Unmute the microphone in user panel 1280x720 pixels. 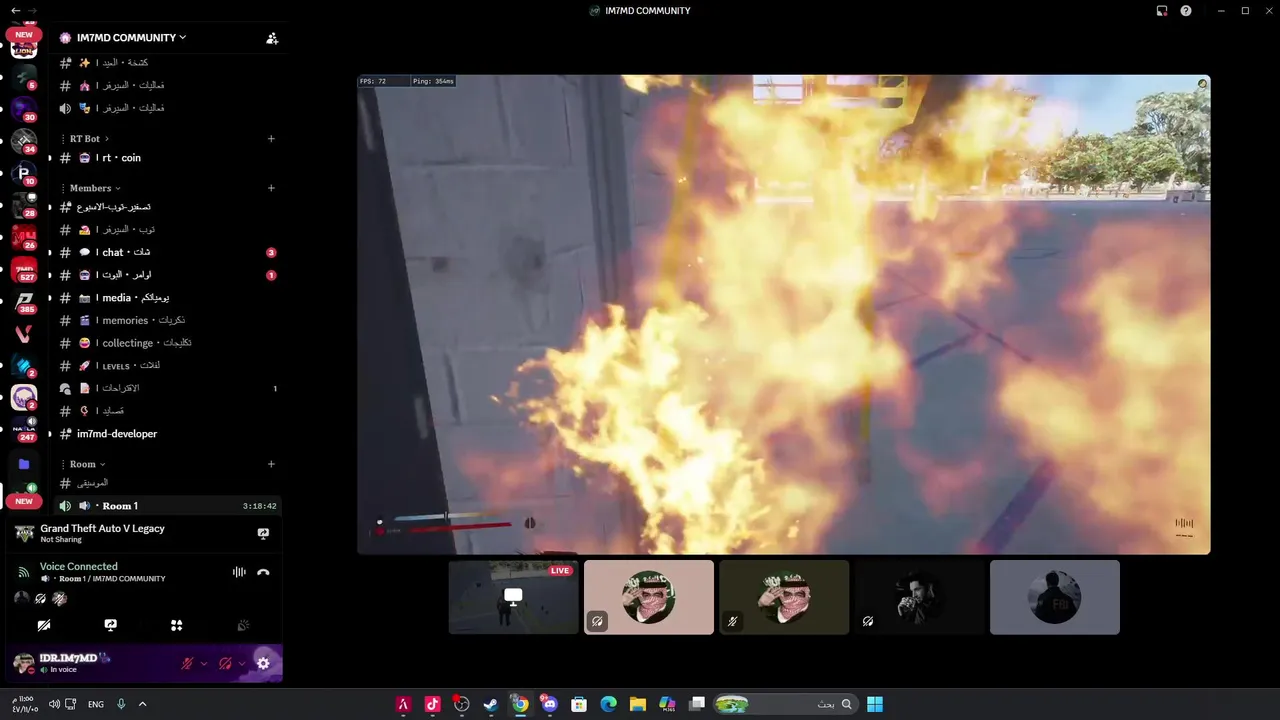[x=187, y=663]
